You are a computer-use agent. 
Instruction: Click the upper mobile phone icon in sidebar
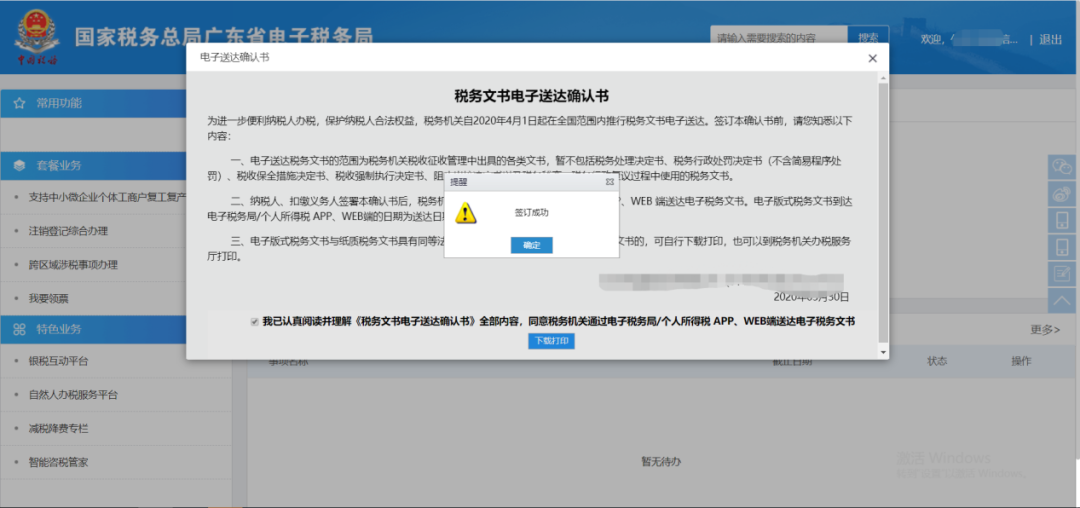pyautogui.click(x=1062, y=220)
